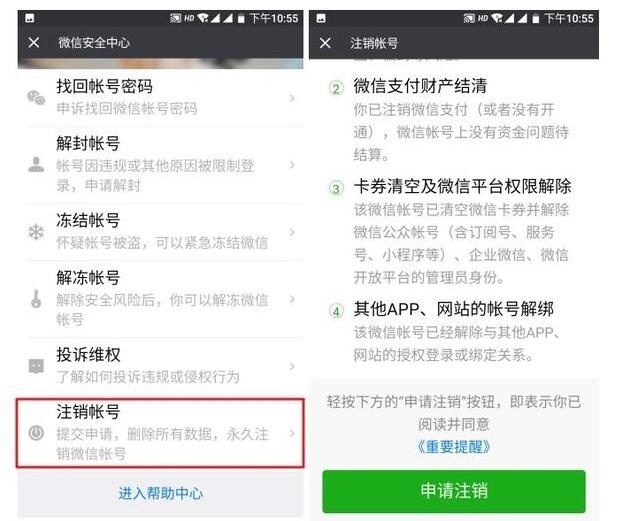Expand the 解封帐号 row chevron
Viewport: 627px width, 521px height.
tap(292, 164)
